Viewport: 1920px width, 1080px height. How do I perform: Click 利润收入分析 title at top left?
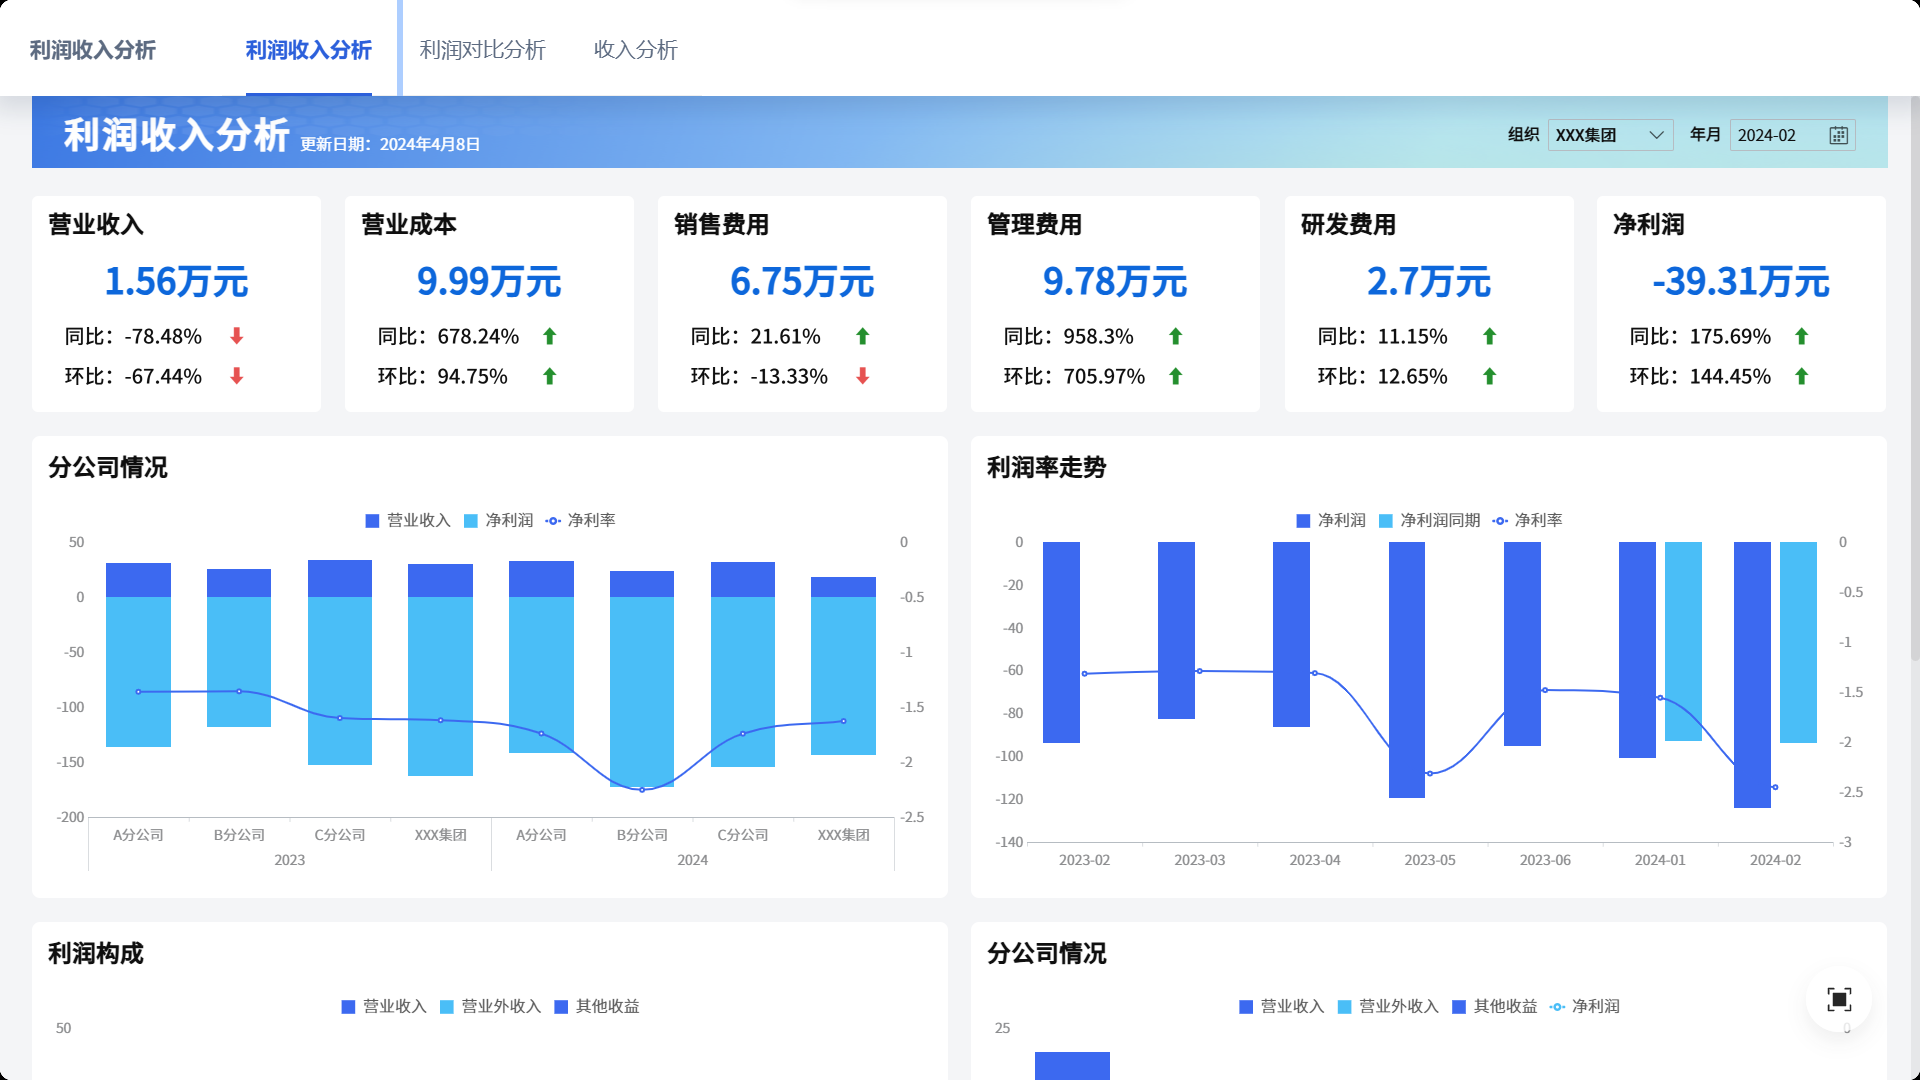92,49
